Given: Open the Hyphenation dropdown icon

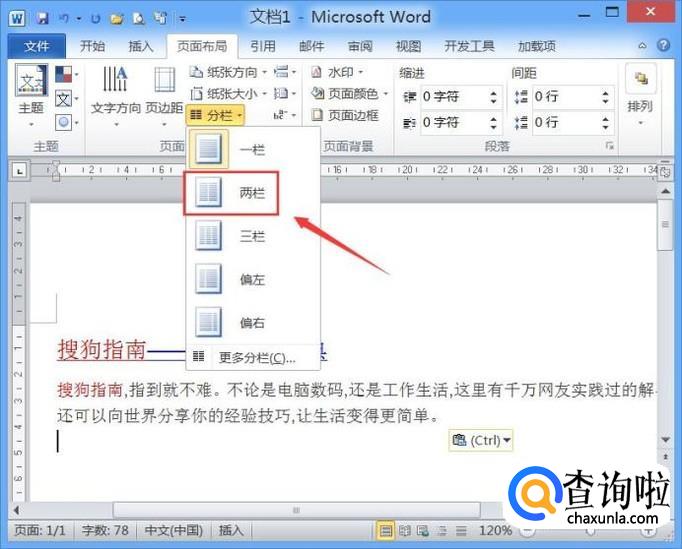Looking at the screenshot, I should coord(285,115).
